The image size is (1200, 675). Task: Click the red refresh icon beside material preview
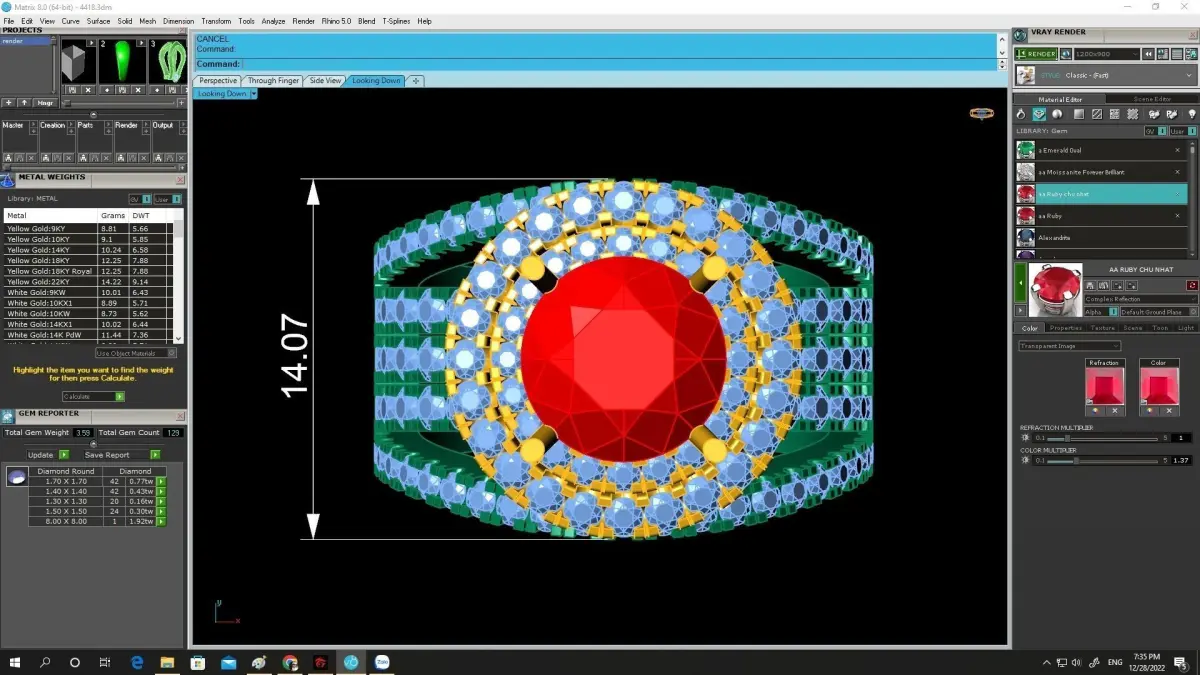[x=1192, y=286]
